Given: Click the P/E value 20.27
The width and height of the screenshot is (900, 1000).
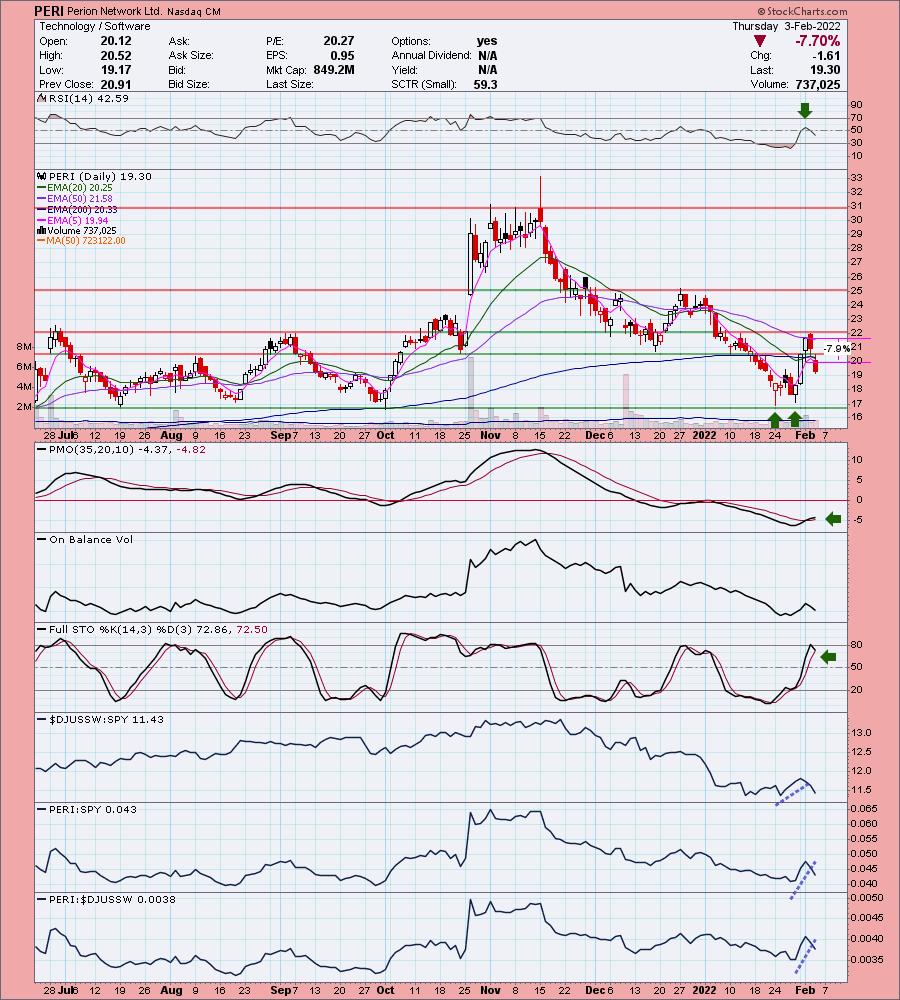Looking at the screenshot, I should click(338, 41).
